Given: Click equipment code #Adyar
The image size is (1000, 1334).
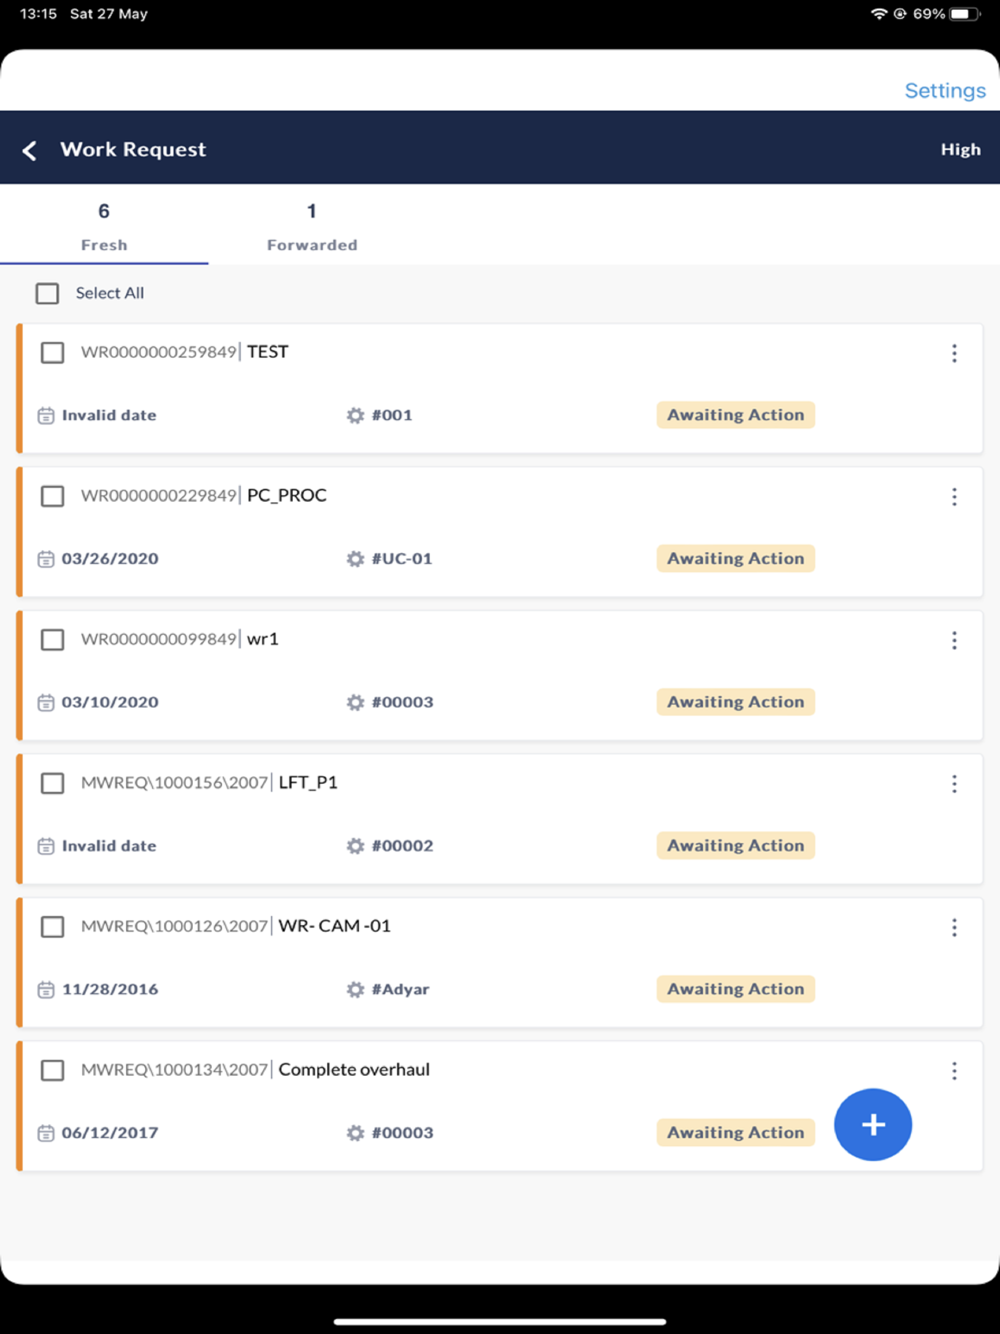Looking at the screenshot, I should pos(400,989).
